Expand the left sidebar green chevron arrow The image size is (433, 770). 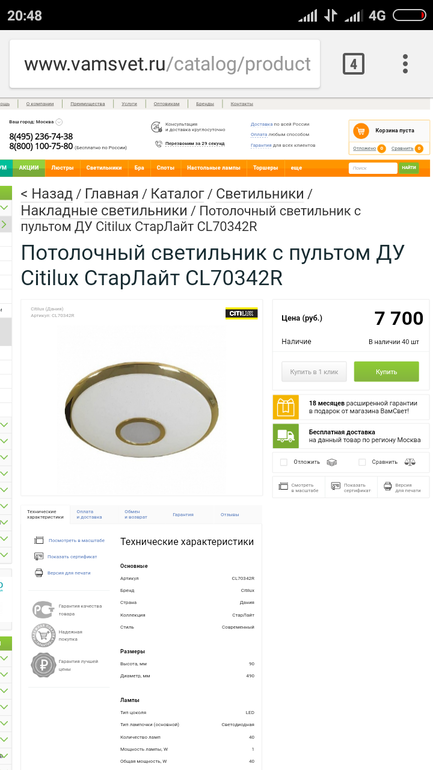tap(4, 225)
